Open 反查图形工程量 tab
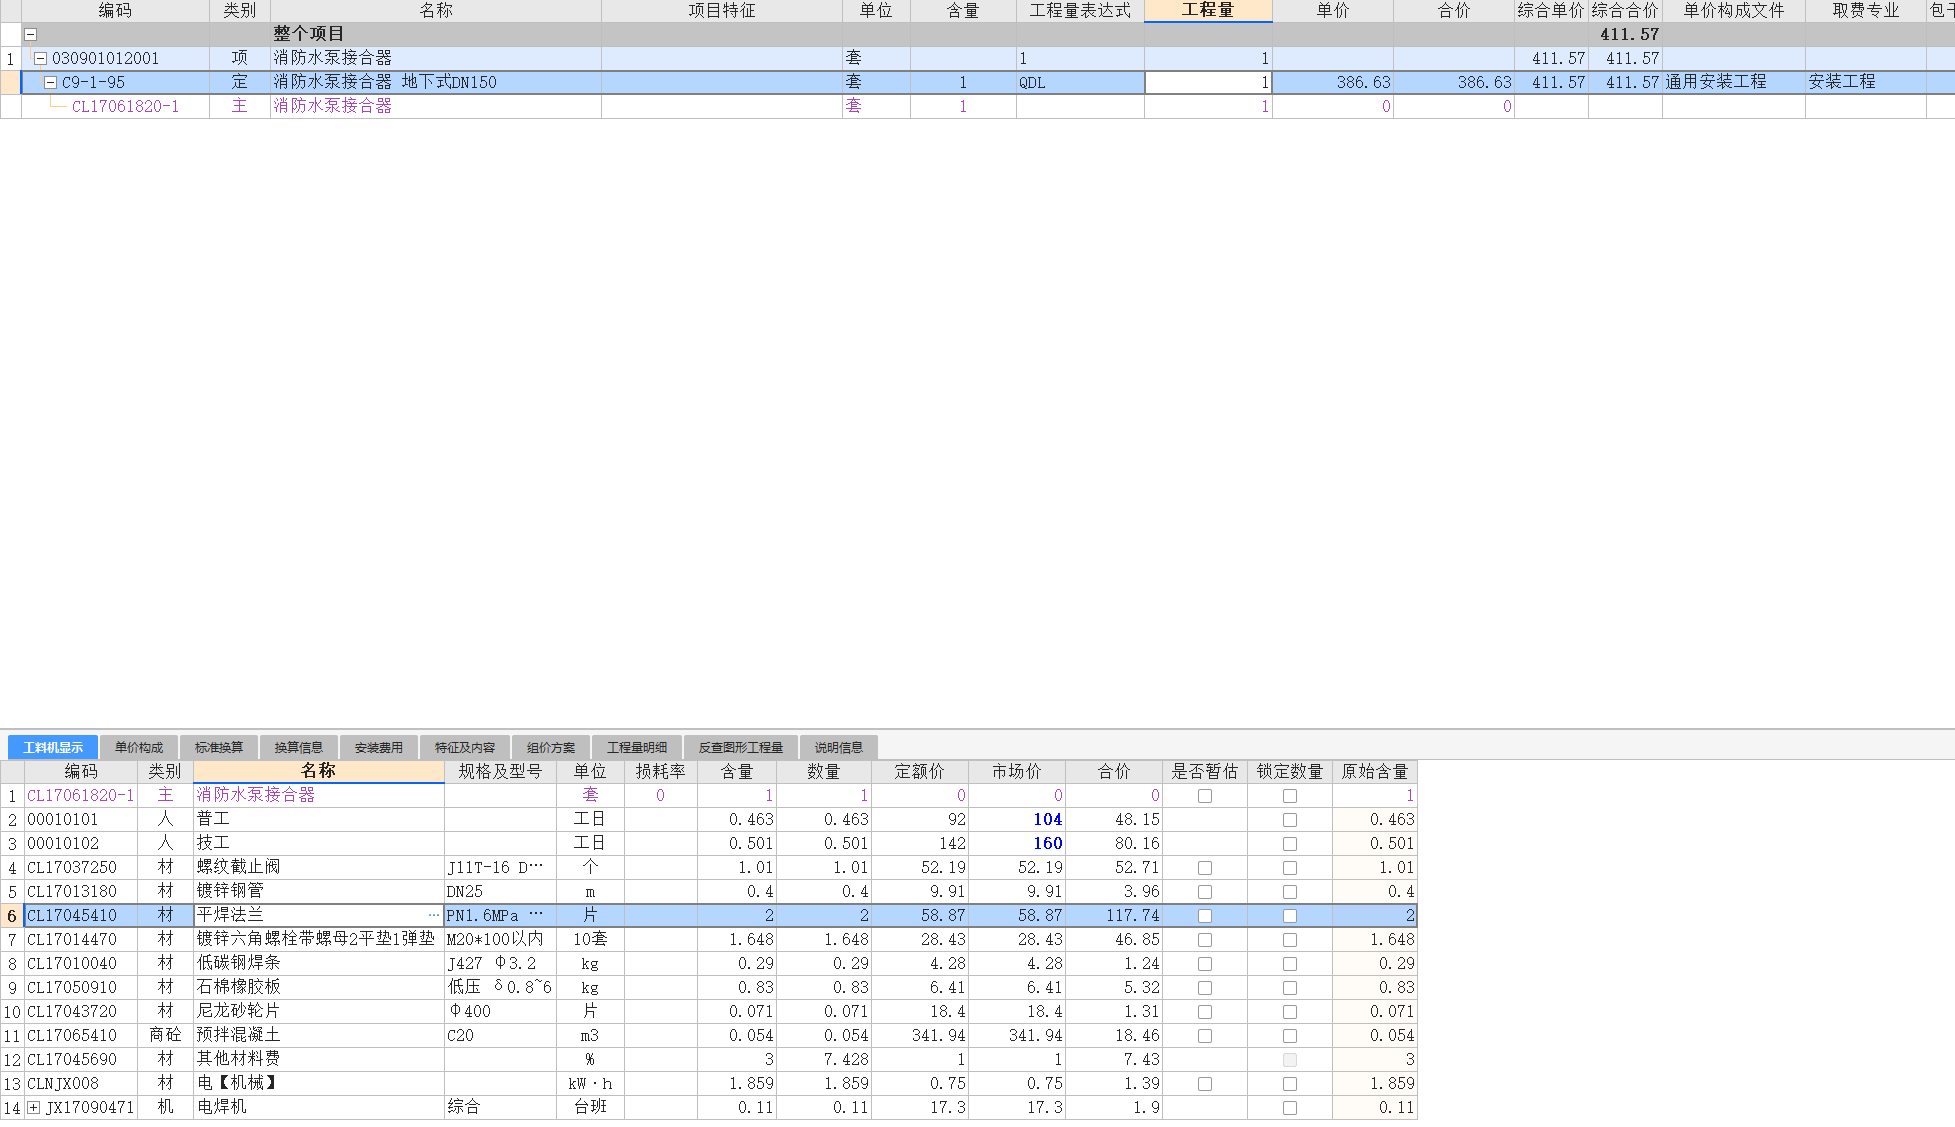This screenshot has height=1127, width=1955. point(741,747)
